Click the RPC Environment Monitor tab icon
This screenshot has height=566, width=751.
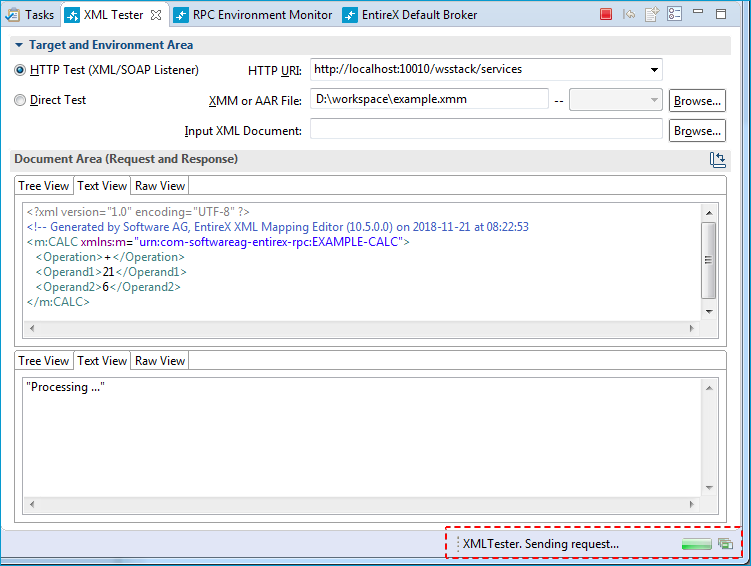point(181,15)
